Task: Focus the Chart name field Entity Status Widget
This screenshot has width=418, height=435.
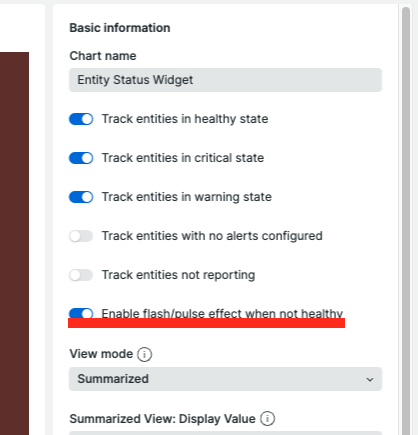Action: point(225,80)
